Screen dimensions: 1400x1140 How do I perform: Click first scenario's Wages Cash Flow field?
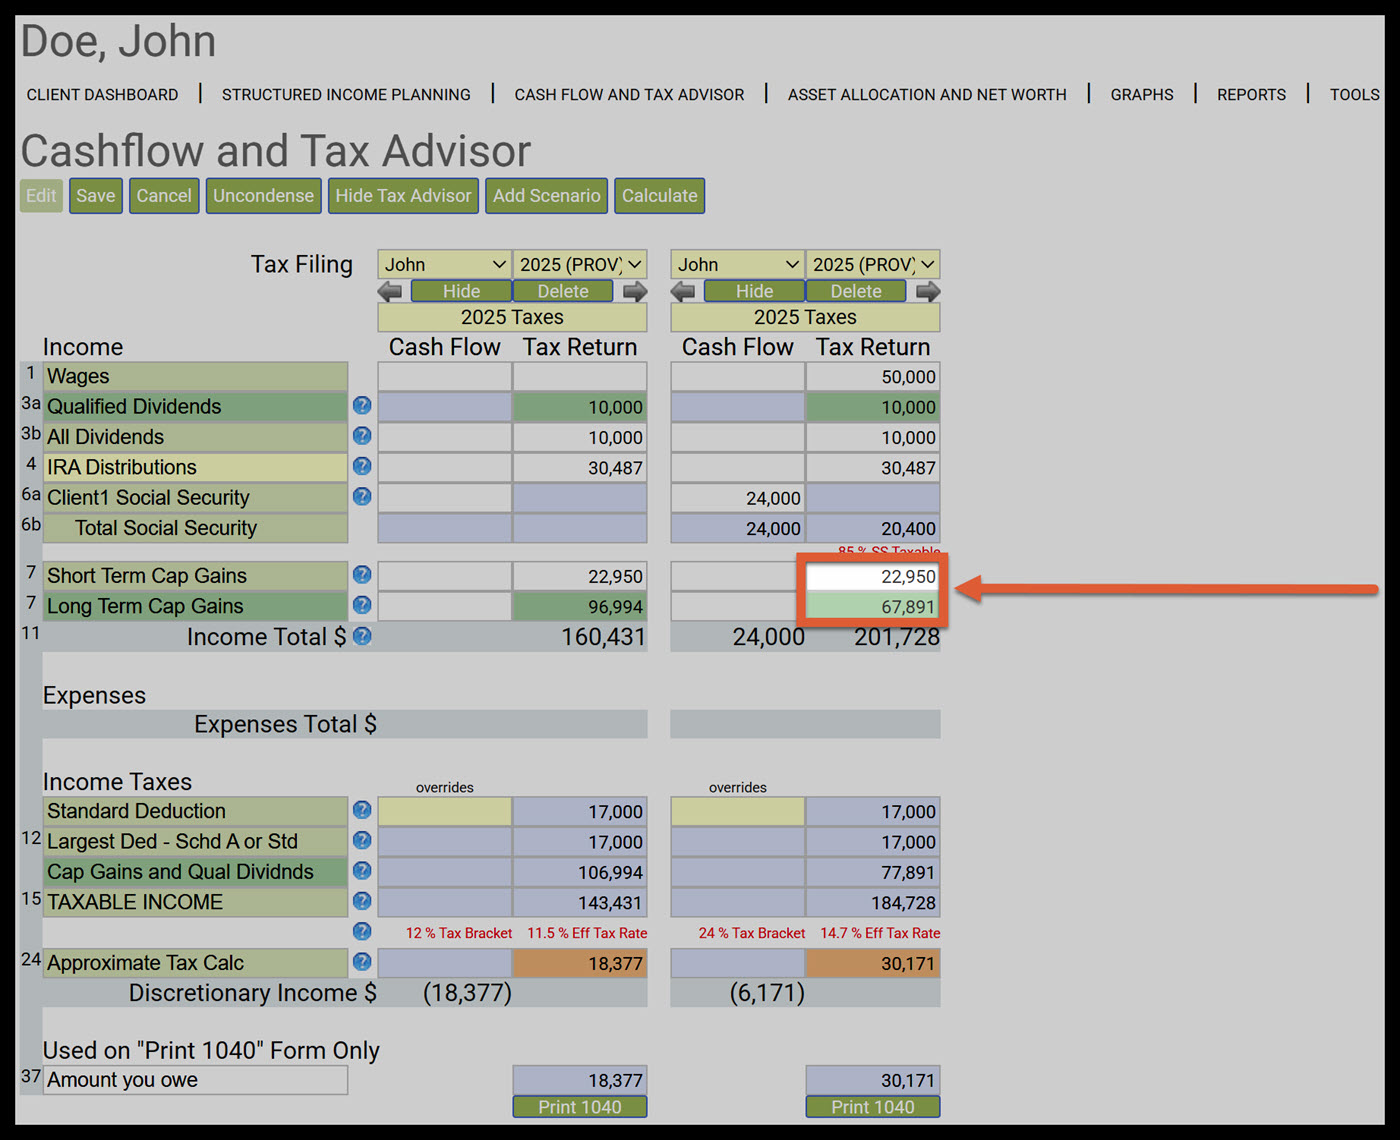coord(445,377)
